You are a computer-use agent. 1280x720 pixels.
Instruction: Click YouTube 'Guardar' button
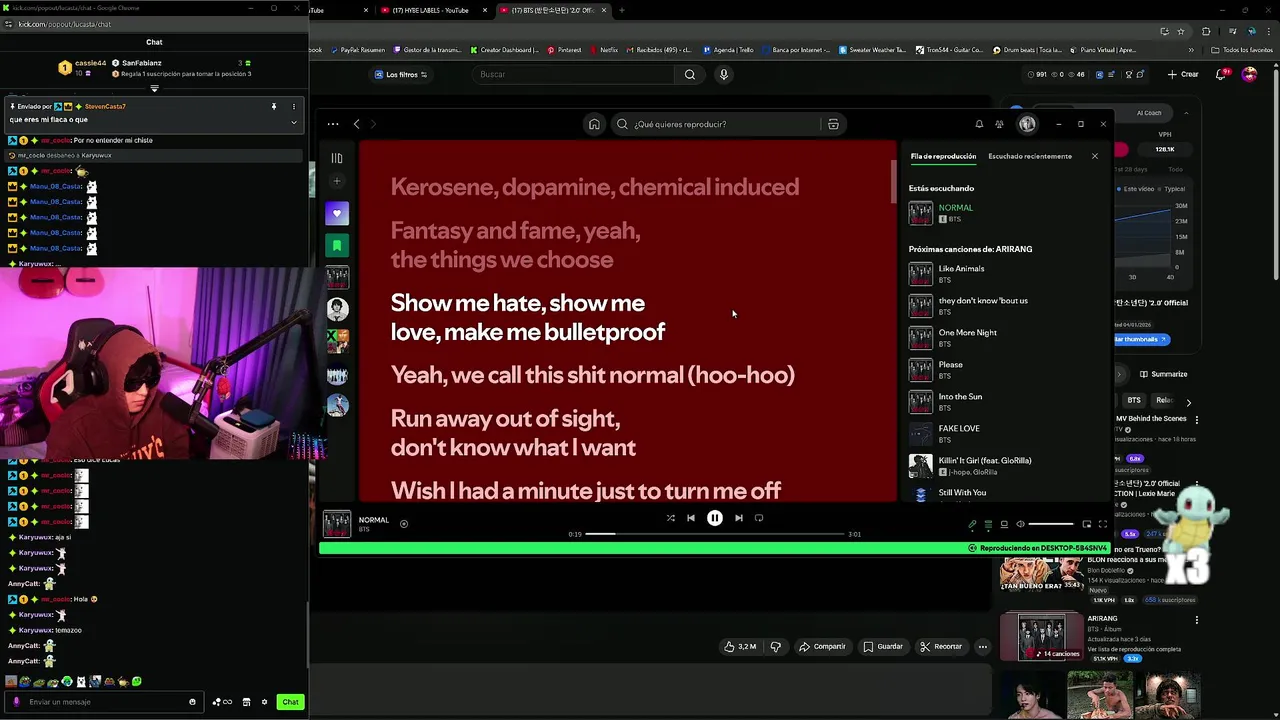883,647
